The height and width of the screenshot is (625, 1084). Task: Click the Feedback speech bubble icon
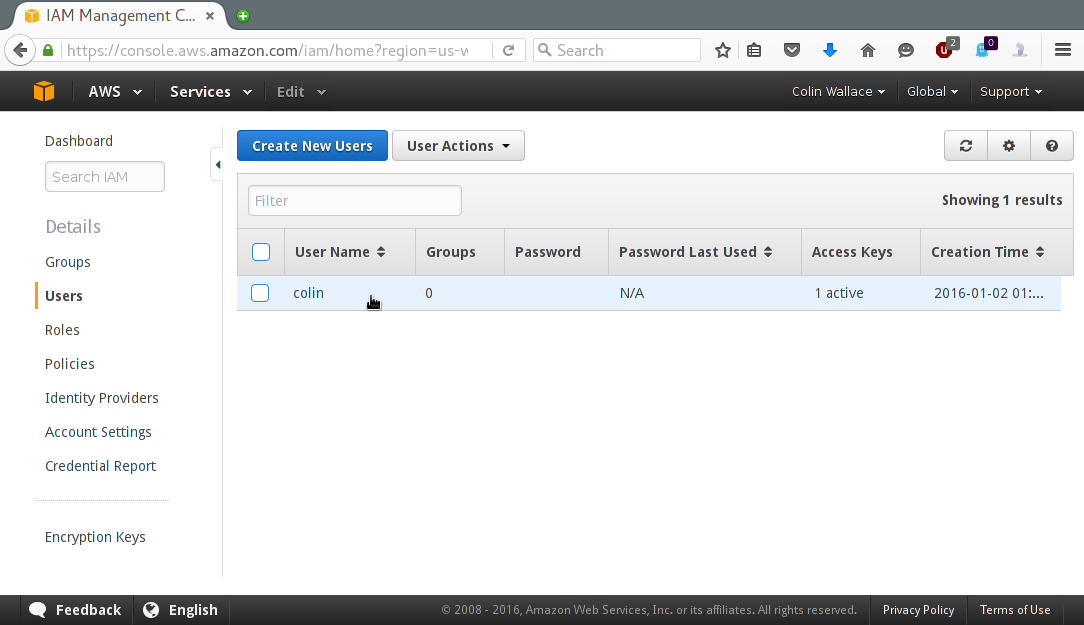coord(37,610)
